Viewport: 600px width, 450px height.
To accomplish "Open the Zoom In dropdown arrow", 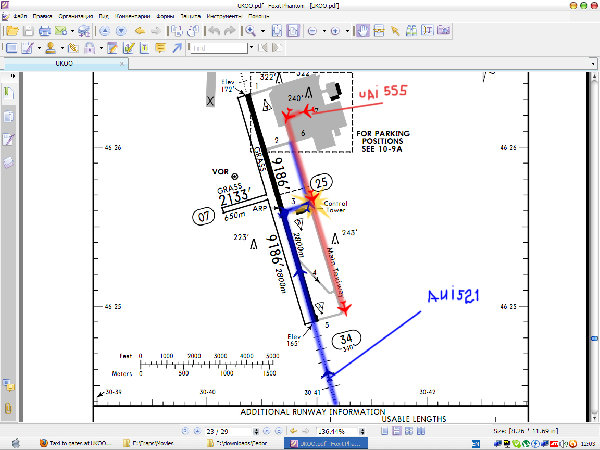I will 347,31.
